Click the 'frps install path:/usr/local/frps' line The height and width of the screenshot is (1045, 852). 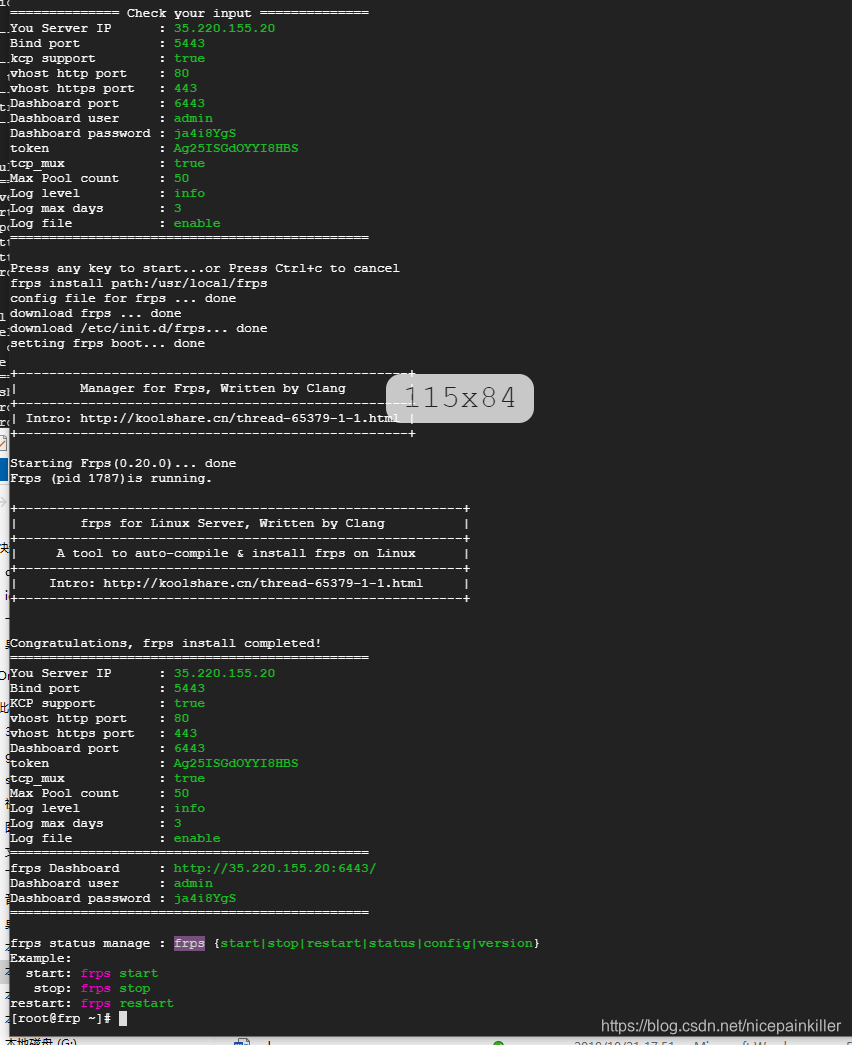coord(139,283)
